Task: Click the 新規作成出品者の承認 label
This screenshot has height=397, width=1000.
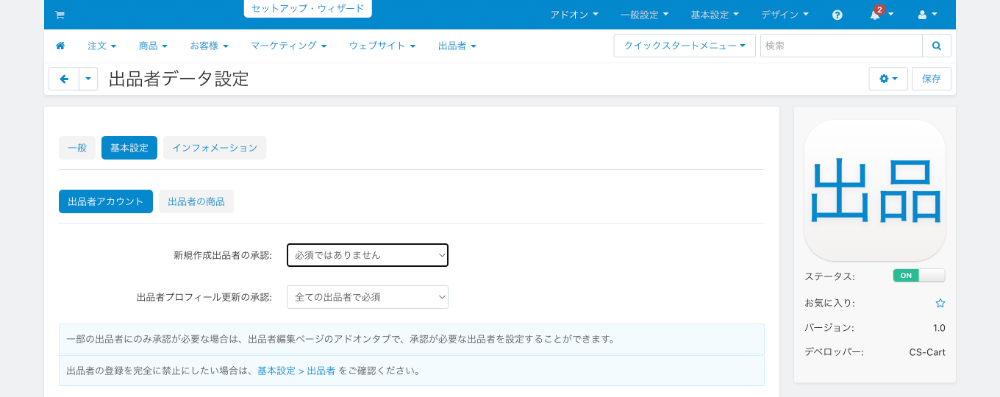Action: tap(223, 255)
